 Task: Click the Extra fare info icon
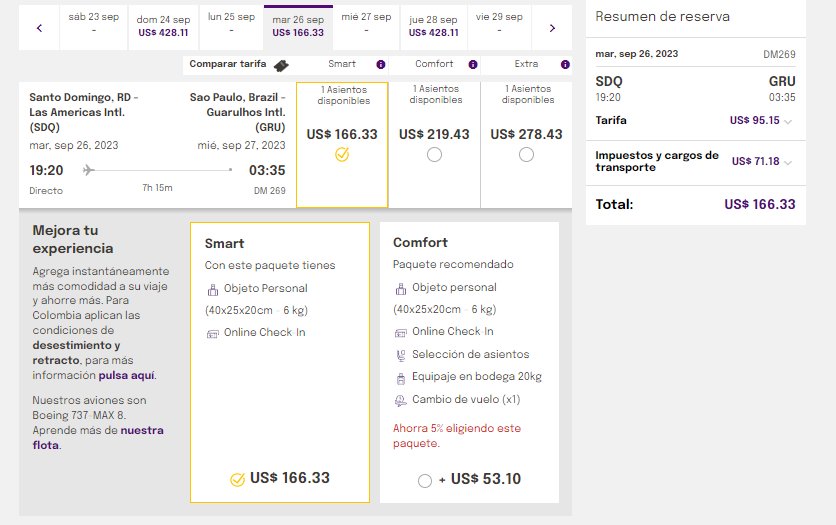(562, 64)
